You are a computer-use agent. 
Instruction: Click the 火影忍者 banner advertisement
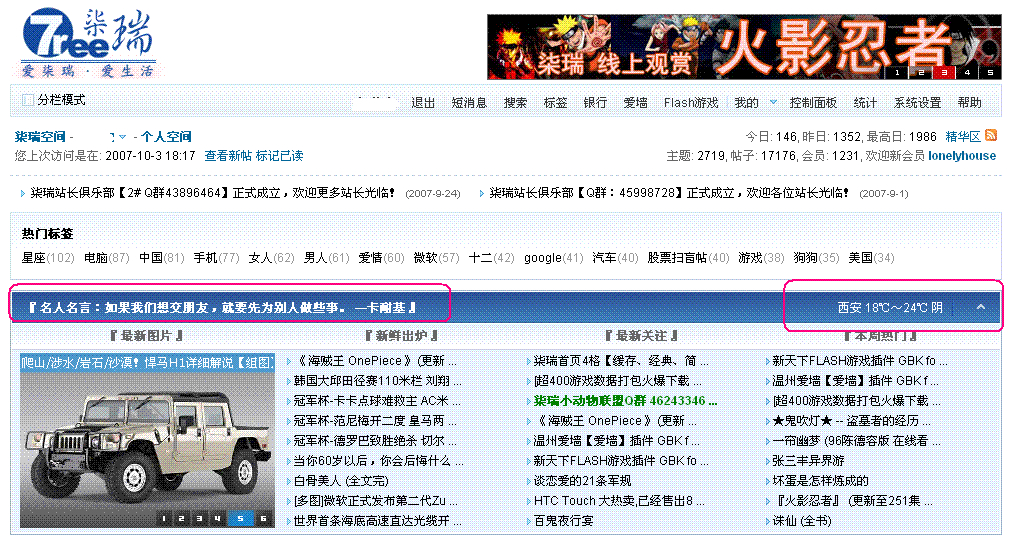tap(744, 47)
